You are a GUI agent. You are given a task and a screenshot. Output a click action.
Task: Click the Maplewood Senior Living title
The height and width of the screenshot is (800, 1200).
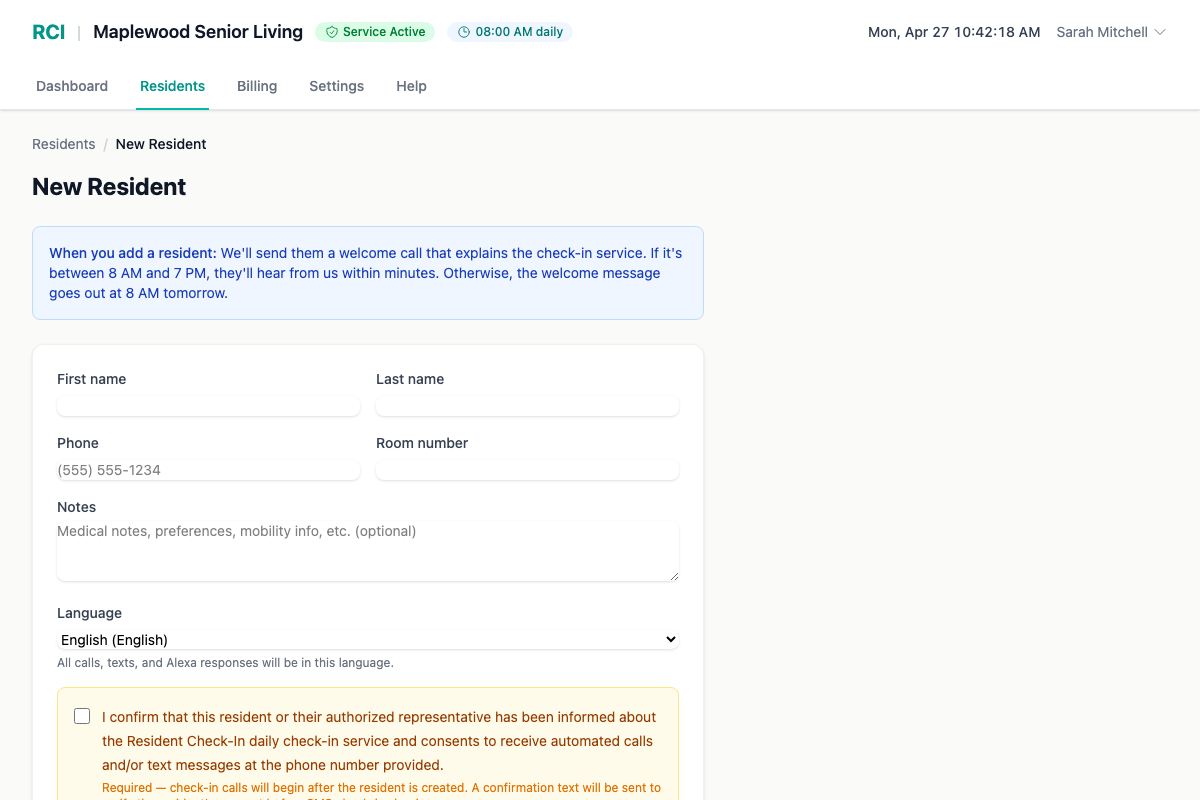(198, 32)
